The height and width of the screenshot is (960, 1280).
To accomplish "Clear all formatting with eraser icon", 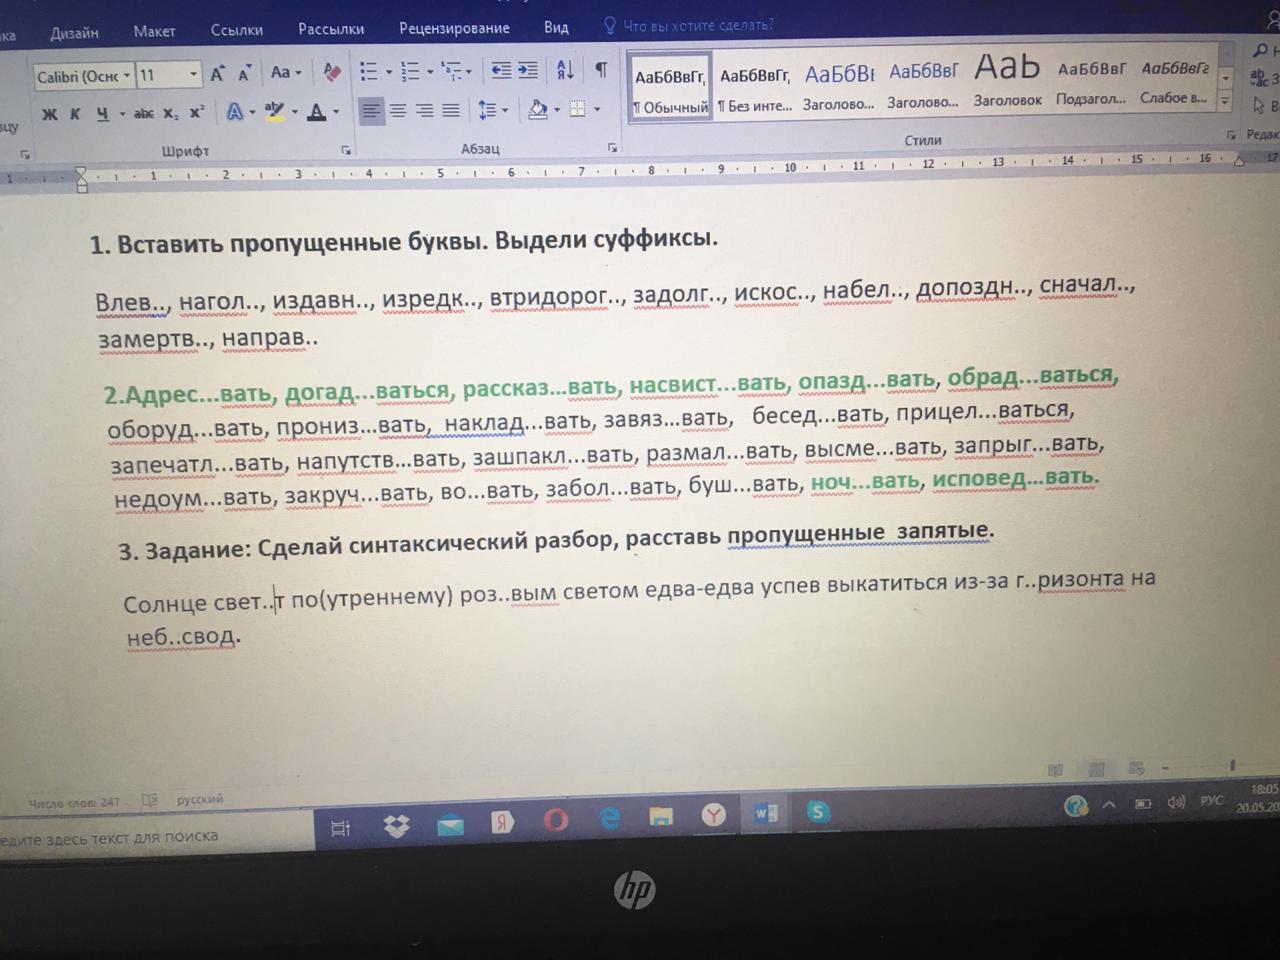I will pyautogui.click(x=332, y=72).
